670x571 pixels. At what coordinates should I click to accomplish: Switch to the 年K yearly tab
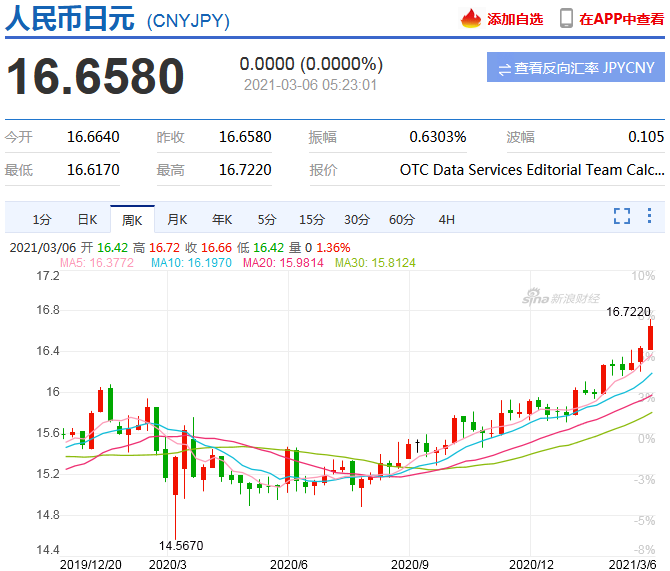(221, 219)
